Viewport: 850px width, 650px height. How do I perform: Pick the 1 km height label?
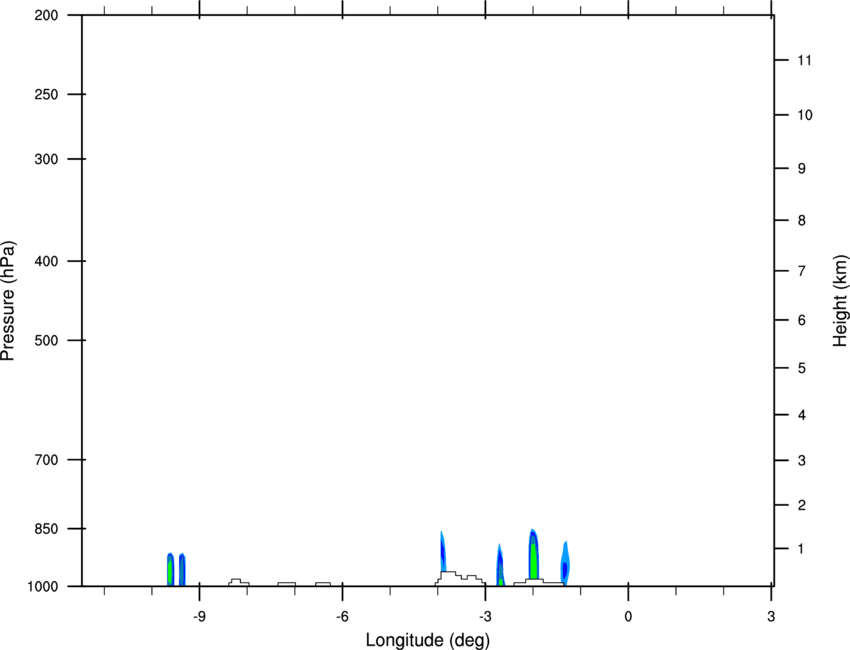coord(802,549)
